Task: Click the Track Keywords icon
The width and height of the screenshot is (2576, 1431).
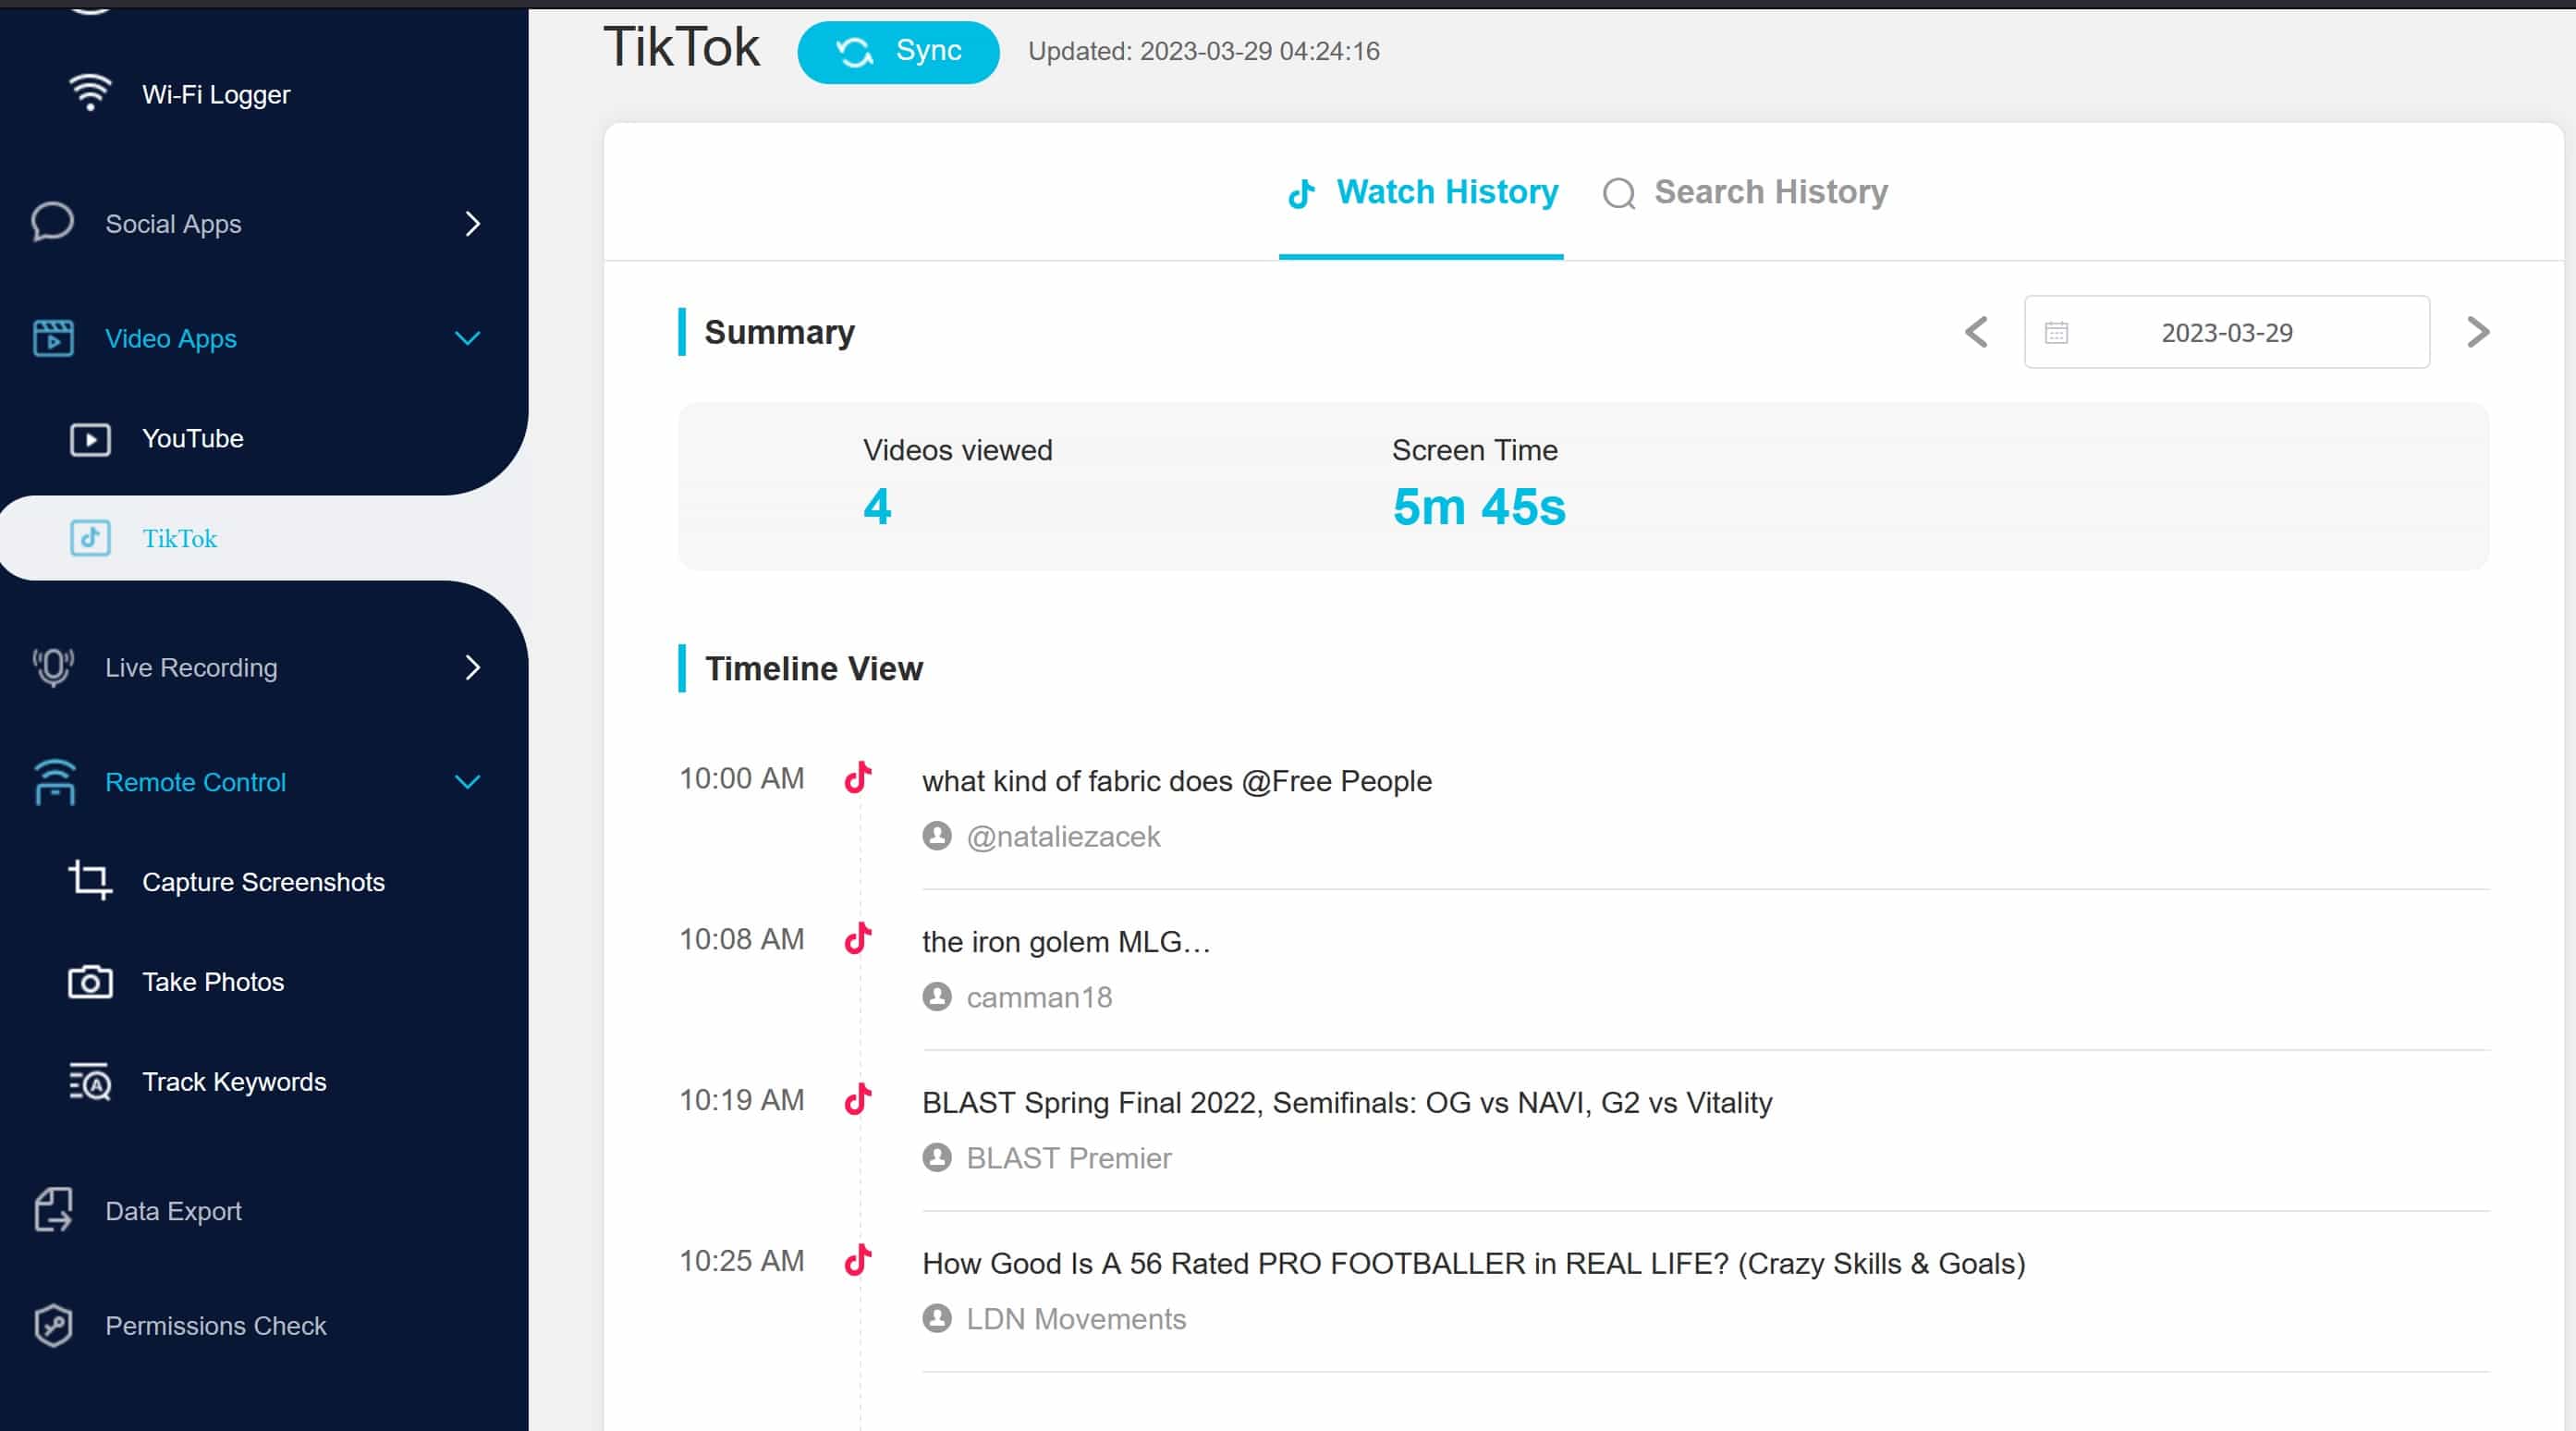Action: pyautogui.click(x=90, y=1082)
